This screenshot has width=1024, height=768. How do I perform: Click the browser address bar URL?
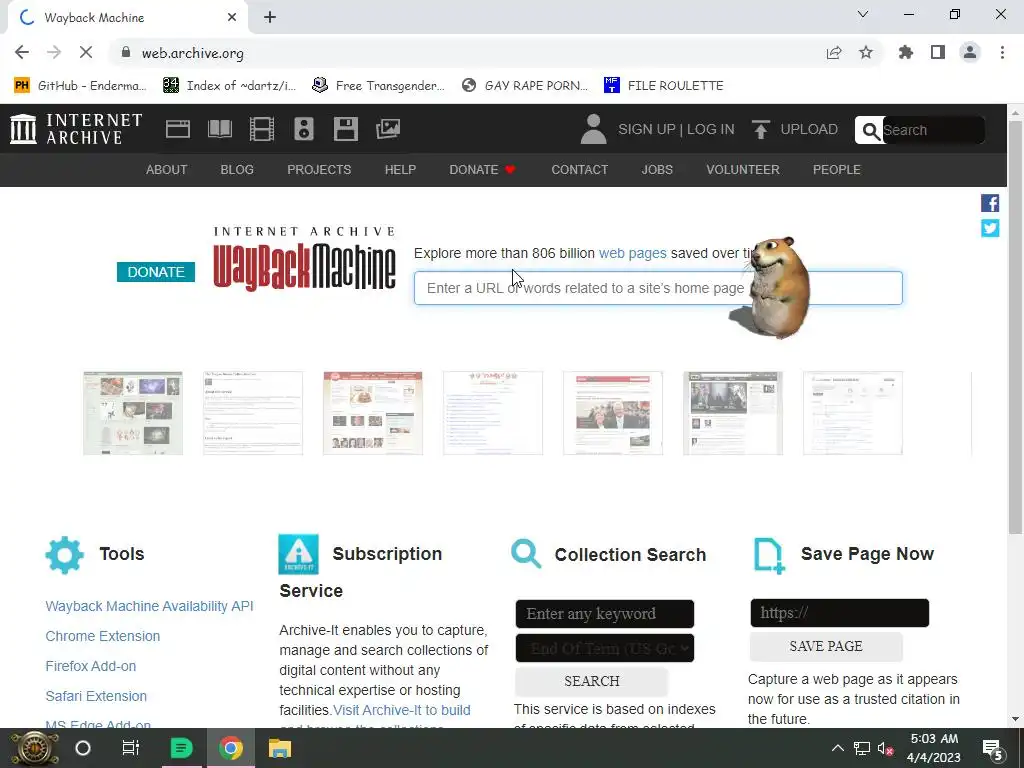click(193, 53)
